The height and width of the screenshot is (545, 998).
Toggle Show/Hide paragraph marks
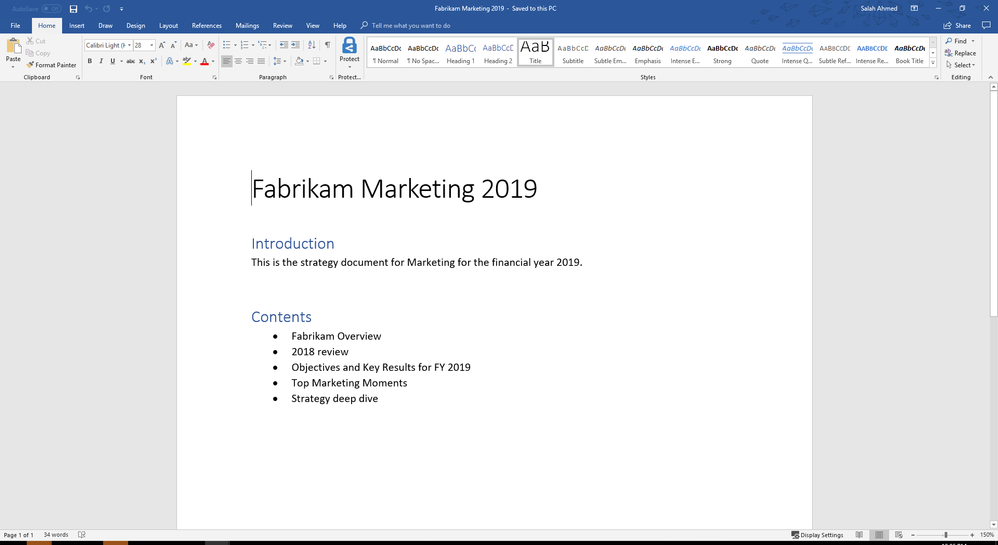coord(327,45)
